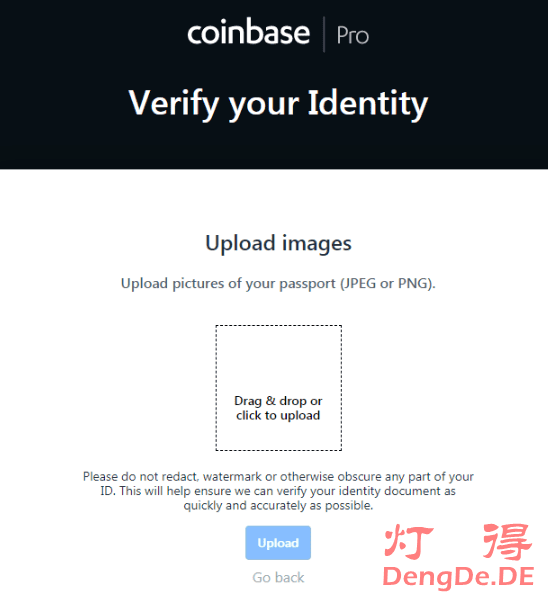548x595 pixels.
Task: Click the 'quickly and accurately as possible' line
Action: tap(278, 505)
